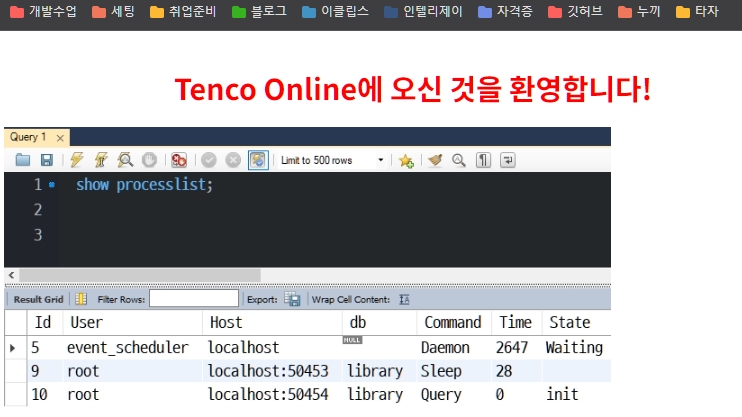Commit transaction checkmark icon
742x417 pixels.
click(x=209, y=160)
